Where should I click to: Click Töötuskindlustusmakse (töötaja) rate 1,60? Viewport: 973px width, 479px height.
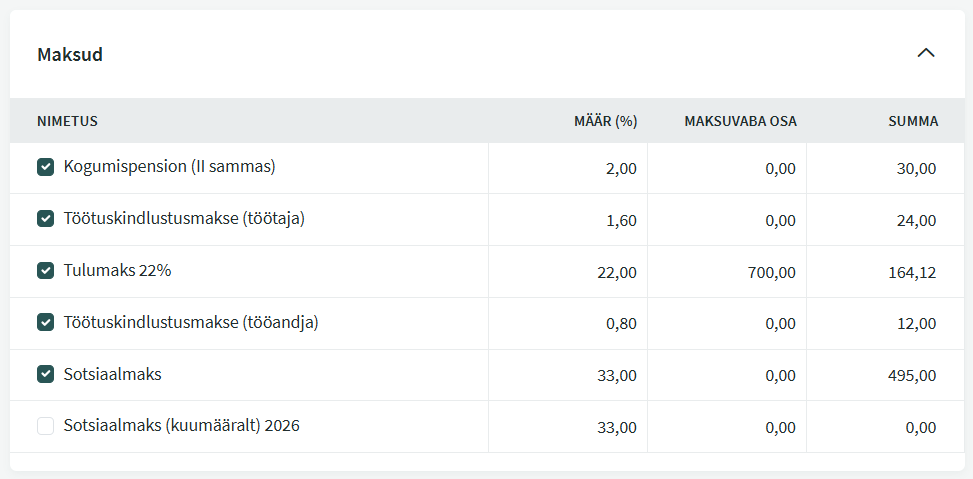coord(621,220)
